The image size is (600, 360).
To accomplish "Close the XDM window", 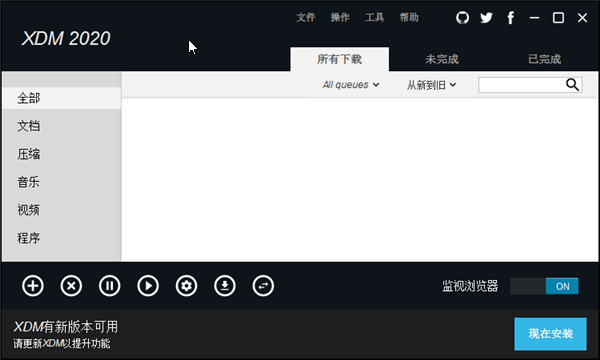I will pyautogui.click(x=582, y=18).
